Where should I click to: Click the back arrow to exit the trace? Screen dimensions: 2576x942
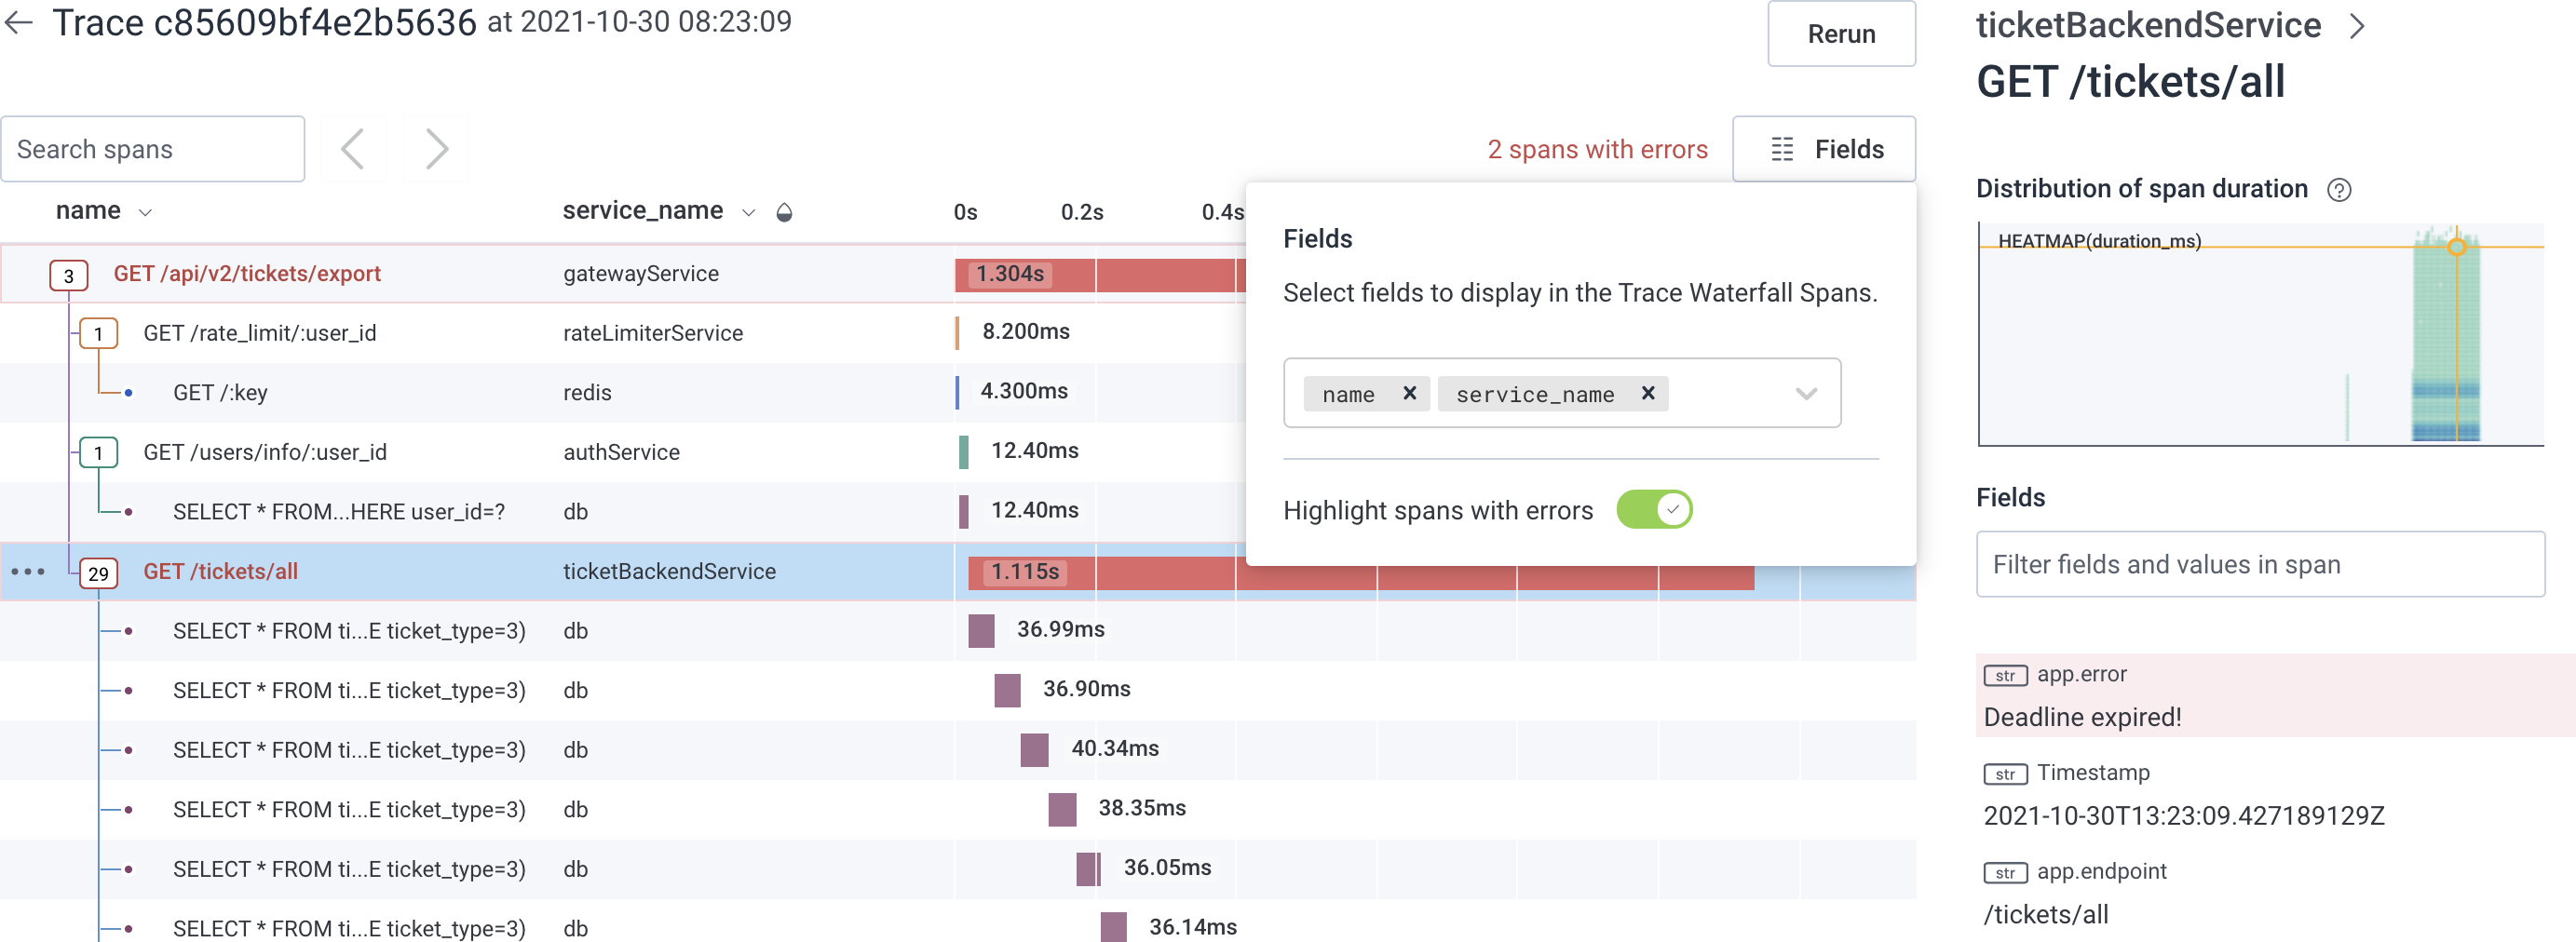click(20, 22)
